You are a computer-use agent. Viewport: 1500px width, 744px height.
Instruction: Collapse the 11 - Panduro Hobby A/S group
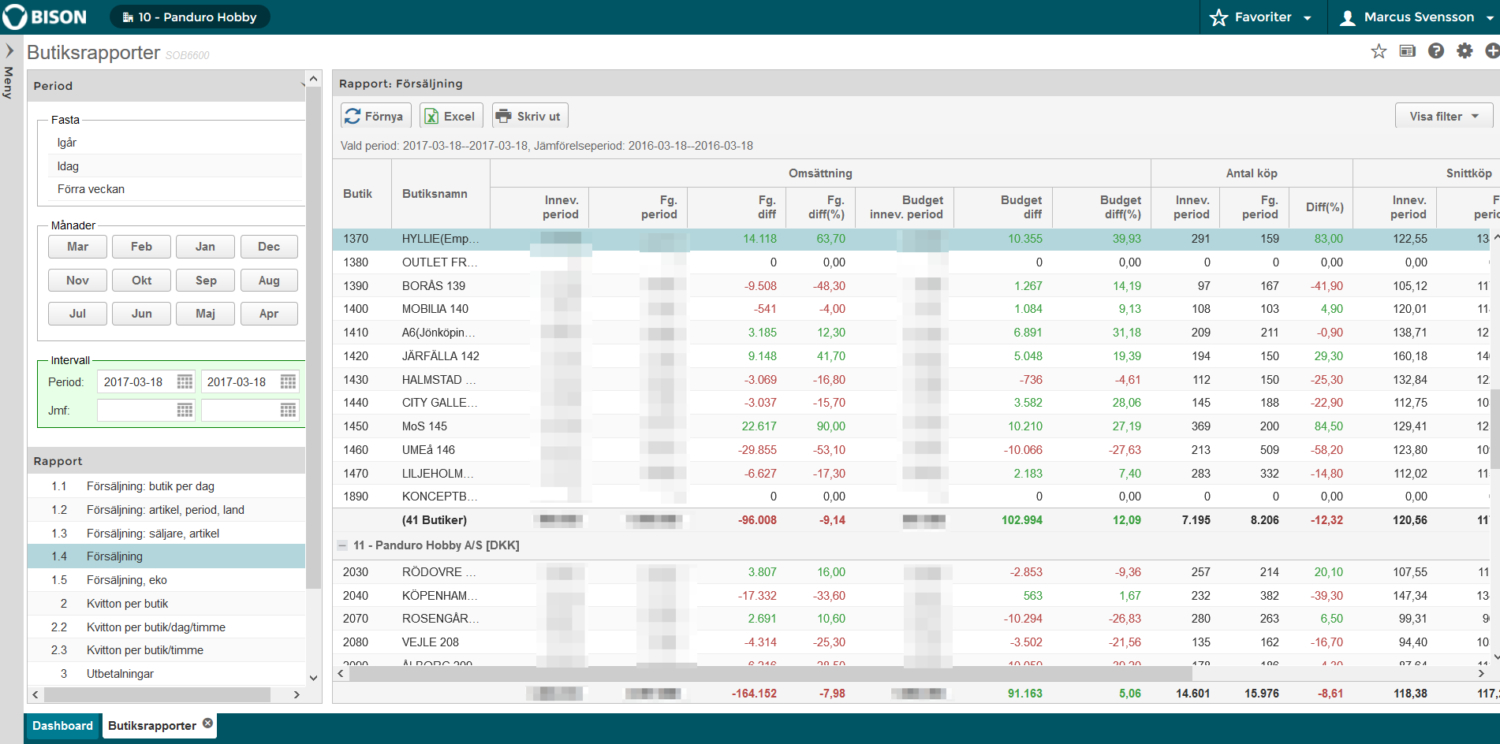(x=342, y=546)
